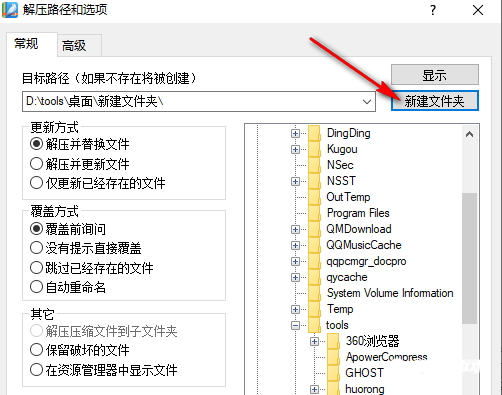Close the 解压路径和选项 dialog
502x395 pixels.
click(x=478, y=10)
